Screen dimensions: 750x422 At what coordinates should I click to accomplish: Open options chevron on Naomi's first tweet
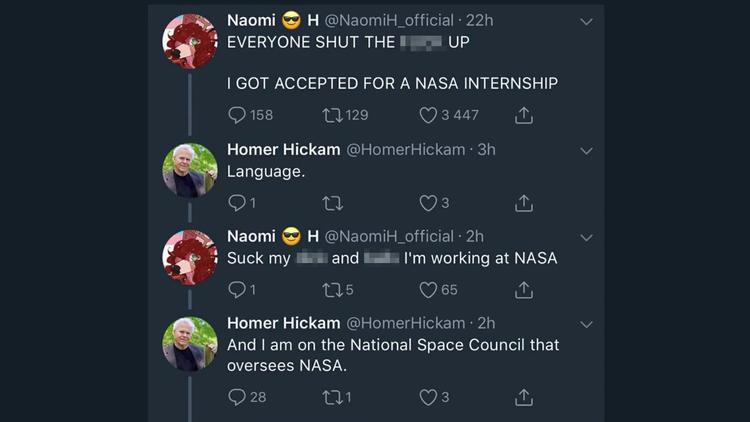click(587, 22)
